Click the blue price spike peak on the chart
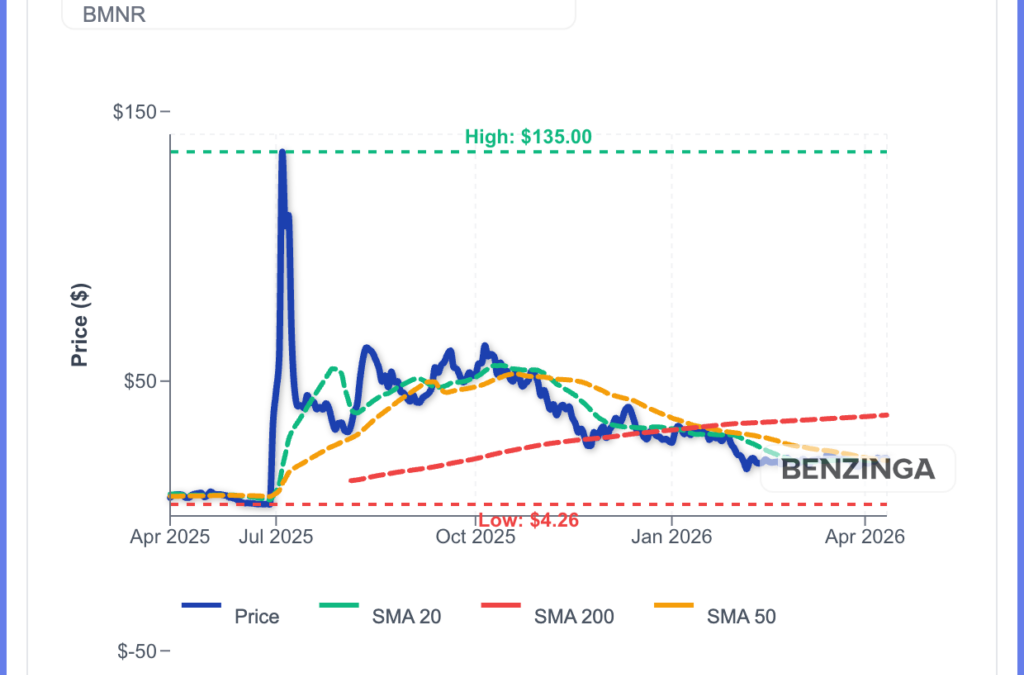 [282, 150]
